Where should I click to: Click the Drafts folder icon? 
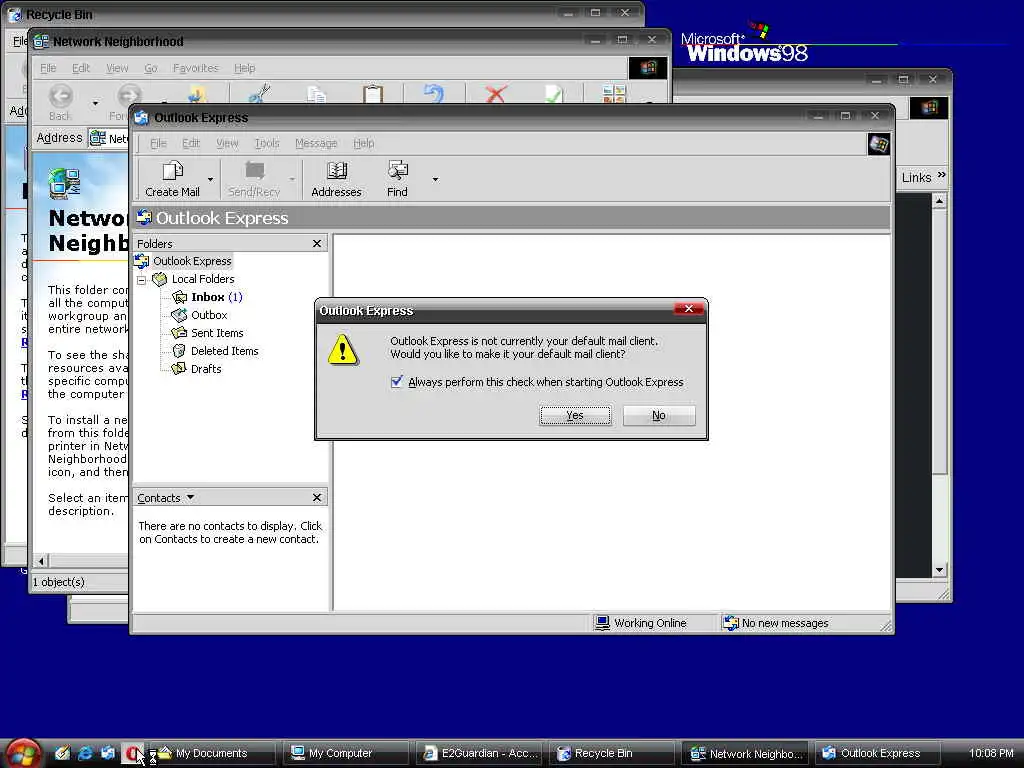tap(179, 369)
